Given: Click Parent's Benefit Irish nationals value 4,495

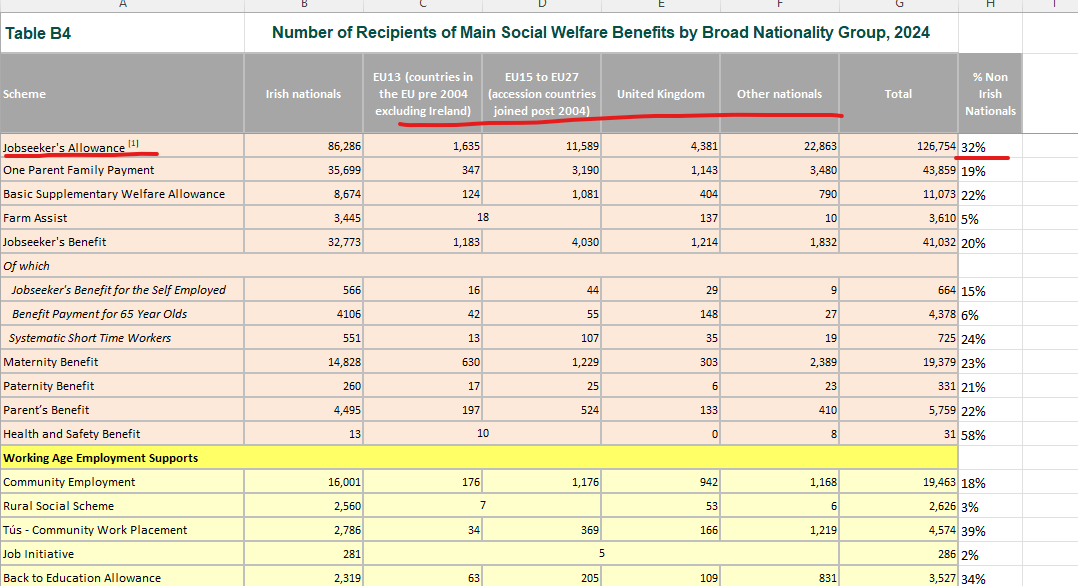Looking at the screenshot, I should (x=303, y=410).
